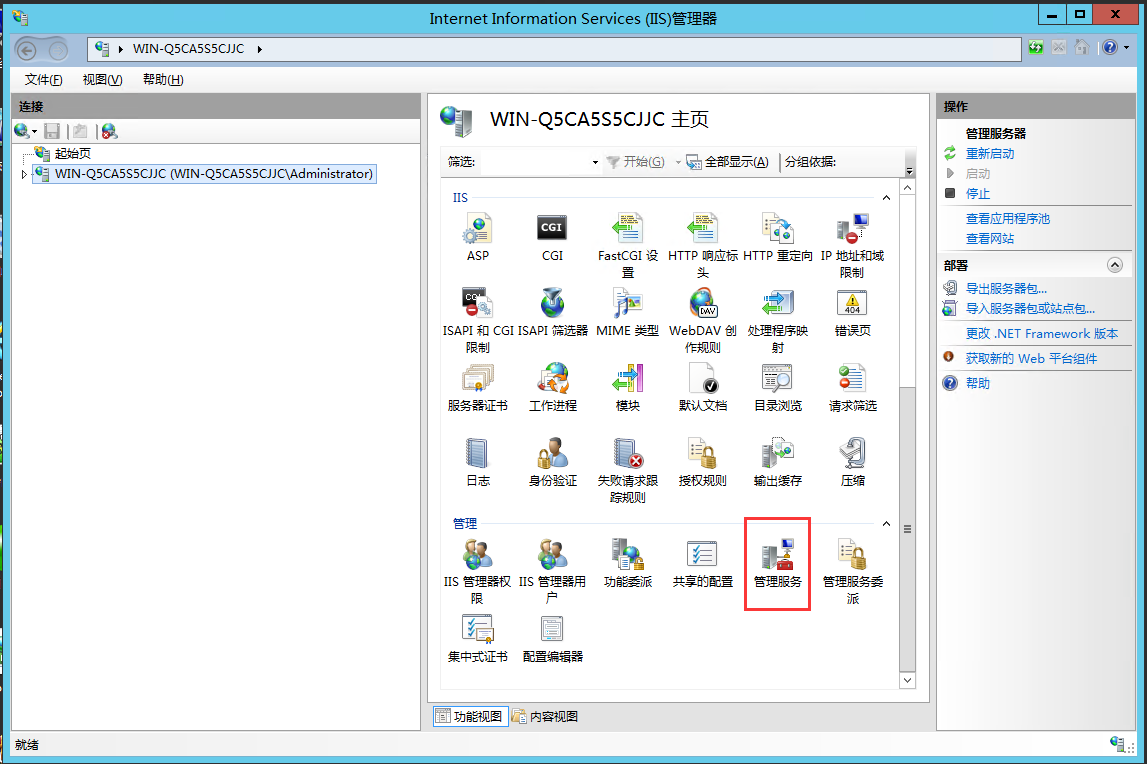Viewport: 1147px width, 764px height.
Task: Open 请求筛选 feature
Action: pos(852,388)
